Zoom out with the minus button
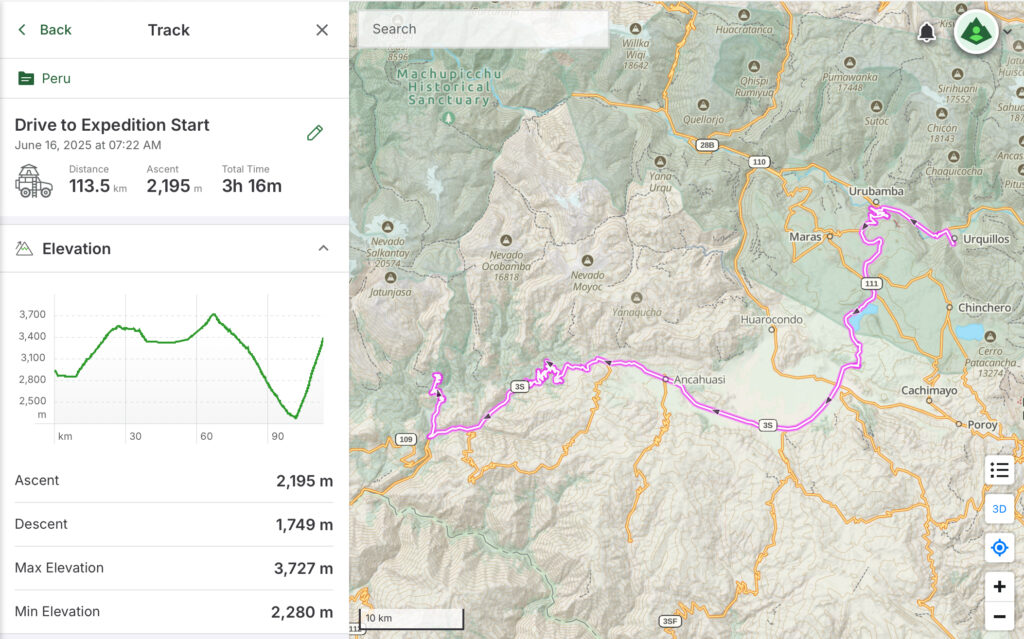The height and width of the screenshot is (639, 1024). pos(998,616)
